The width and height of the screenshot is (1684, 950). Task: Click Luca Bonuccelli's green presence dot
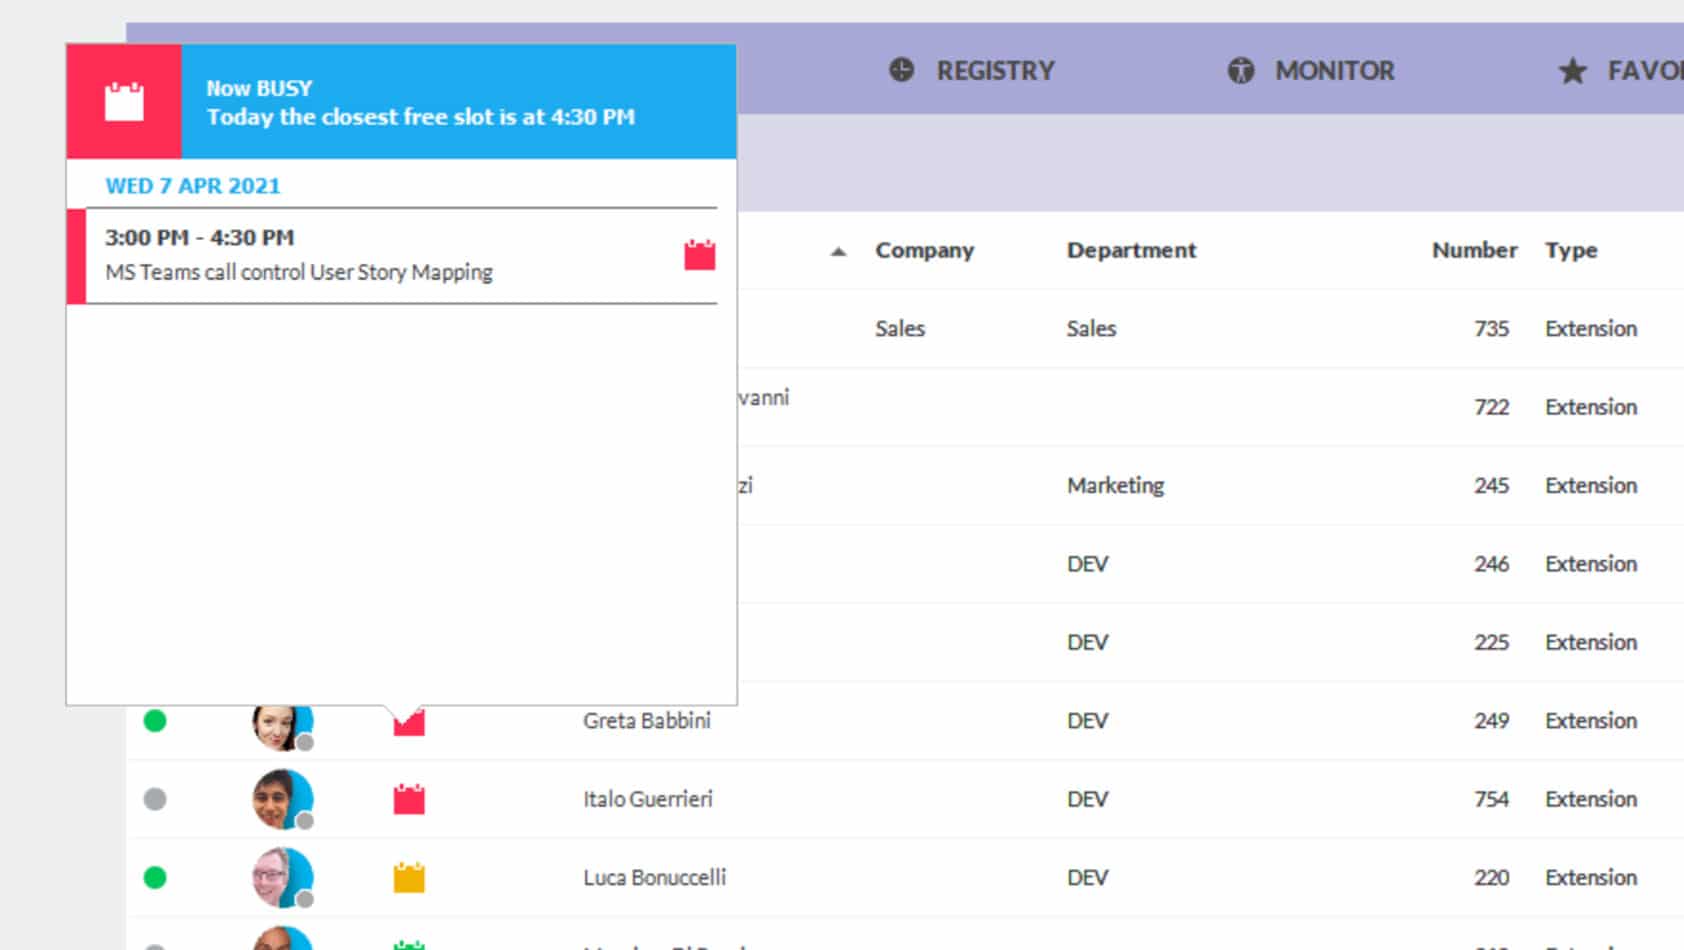155,878
